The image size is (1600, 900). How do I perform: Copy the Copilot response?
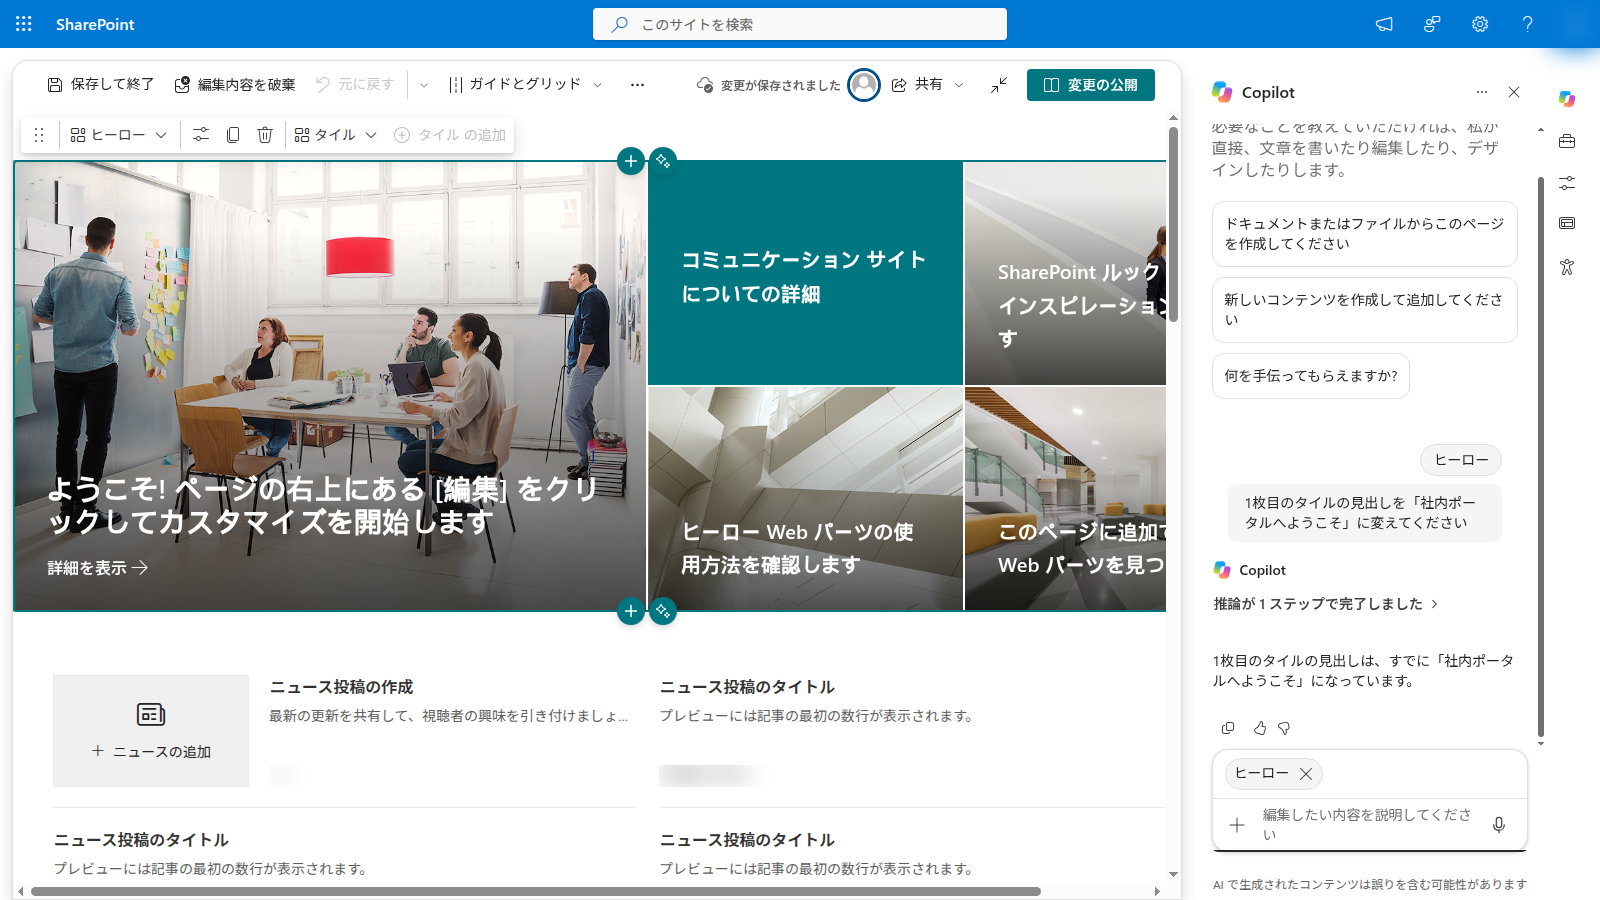pyautogui.click(x=1228, y=728)
